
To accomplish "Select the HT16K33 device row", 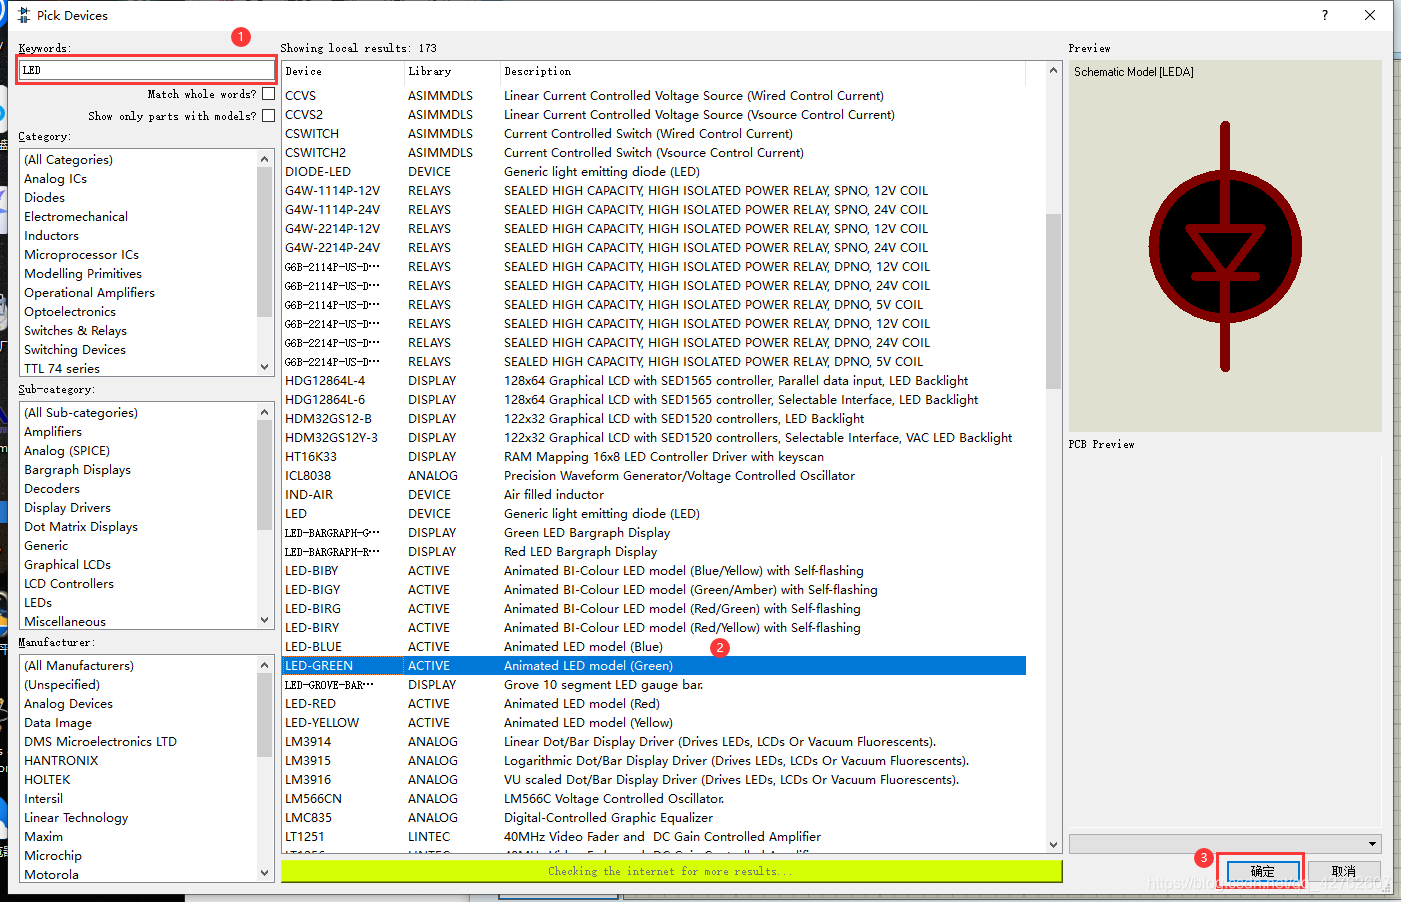I will (x=654, y=457).
